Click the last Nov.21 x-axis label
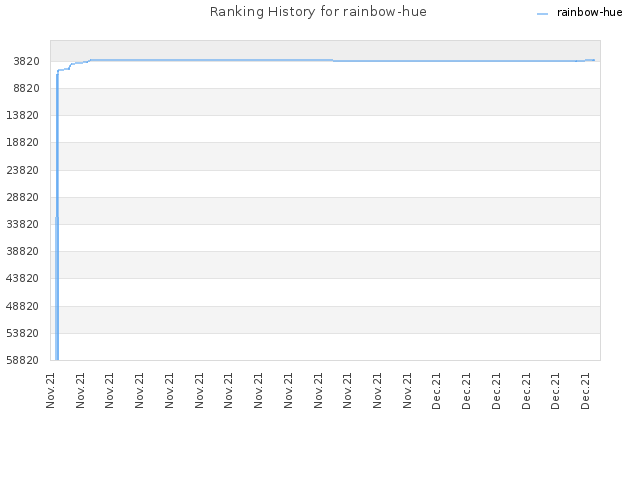This screenshot has width=640, height=480. click(407, 390)
